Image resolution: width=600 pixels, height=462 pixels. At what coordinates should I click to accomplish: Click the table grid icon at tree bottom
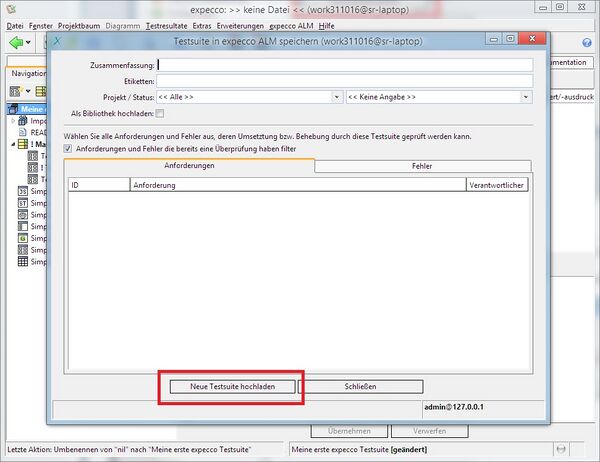(22, 262)
